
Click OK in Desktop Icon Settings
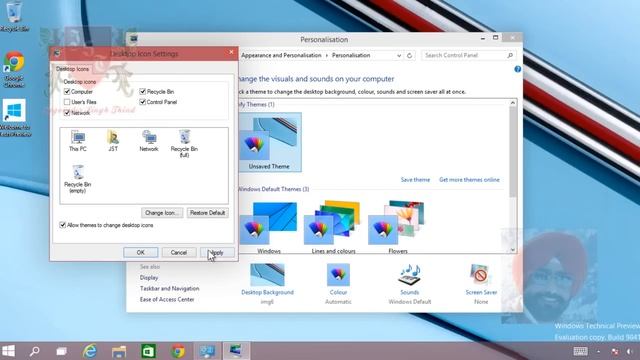pos(140,253)
